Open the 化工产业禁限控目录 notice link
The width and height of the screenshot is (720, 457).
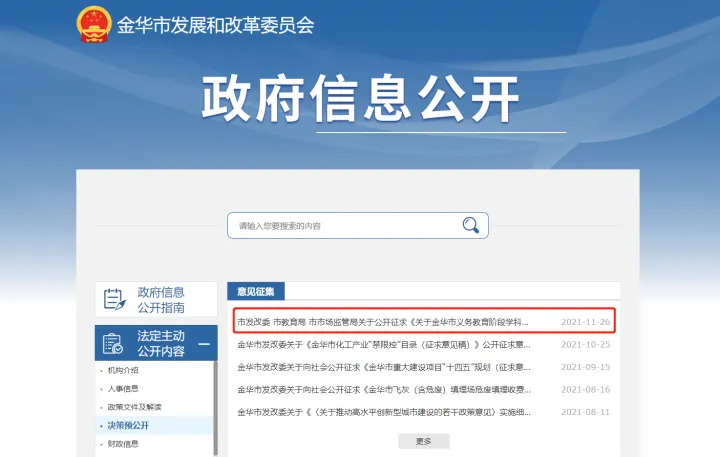click(384, 344)
